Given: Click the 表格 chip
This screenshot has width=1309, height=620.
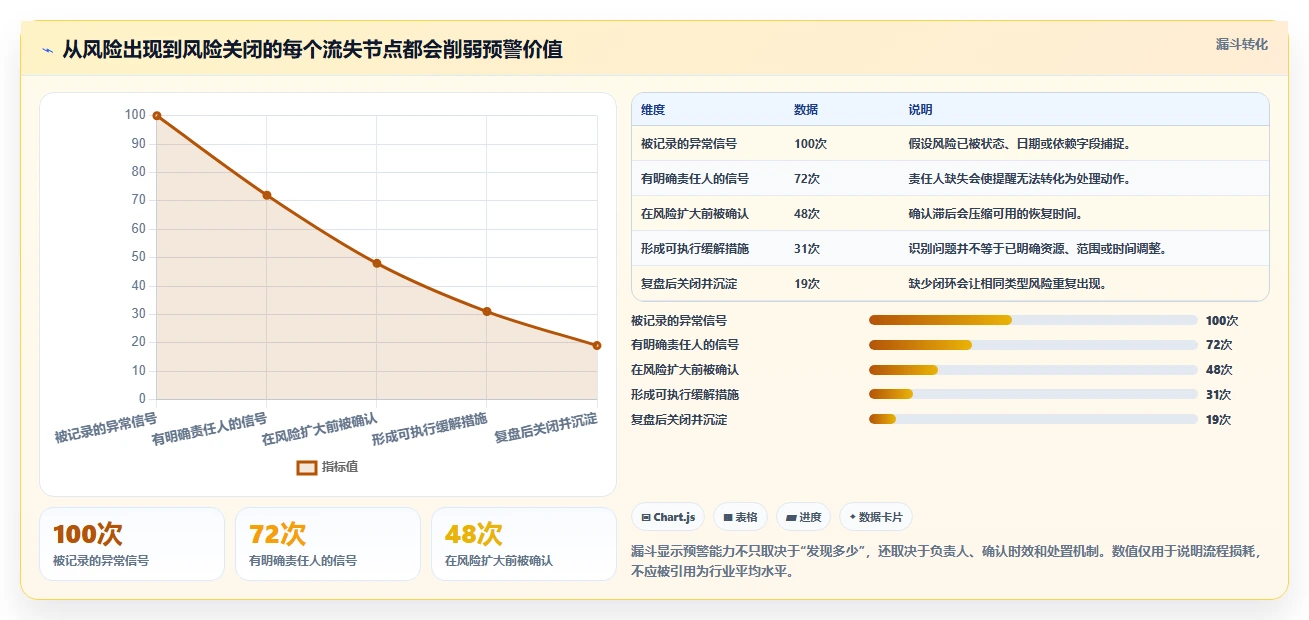Looking at the screenshot, I should pos(741,517).
